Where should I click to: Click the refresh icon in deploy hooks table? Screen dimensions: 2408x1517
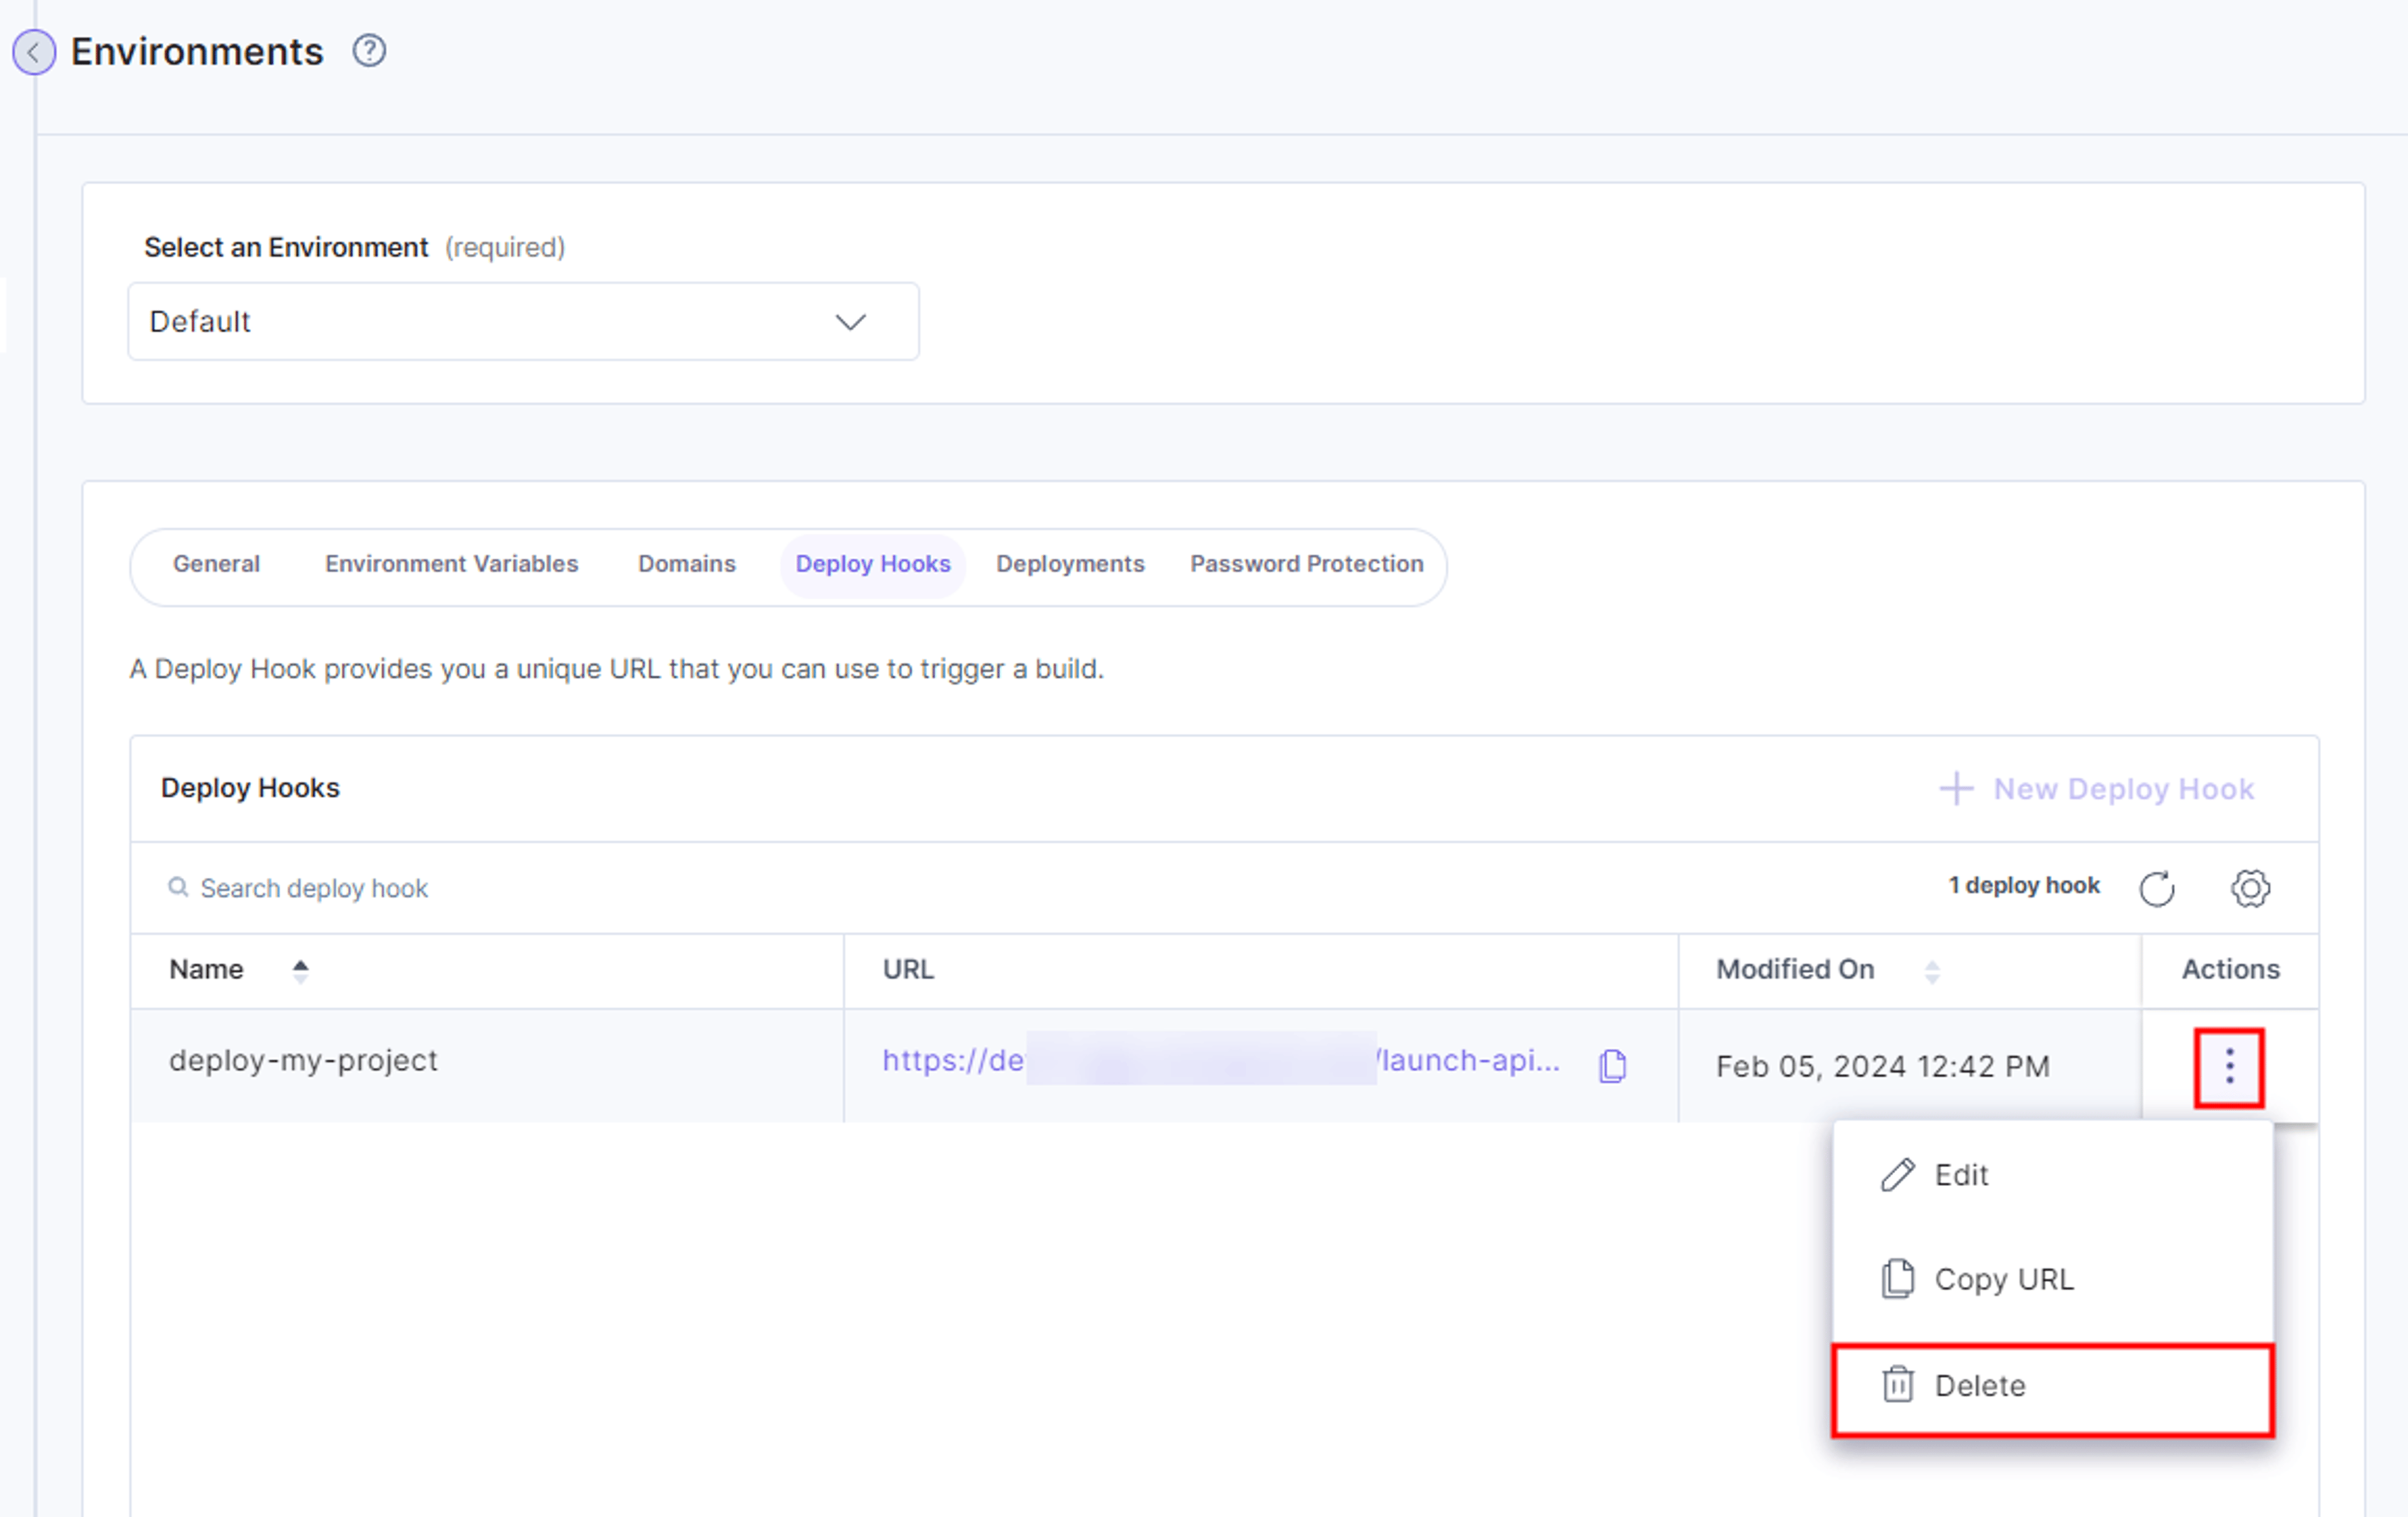click(x=2157, y=888)
